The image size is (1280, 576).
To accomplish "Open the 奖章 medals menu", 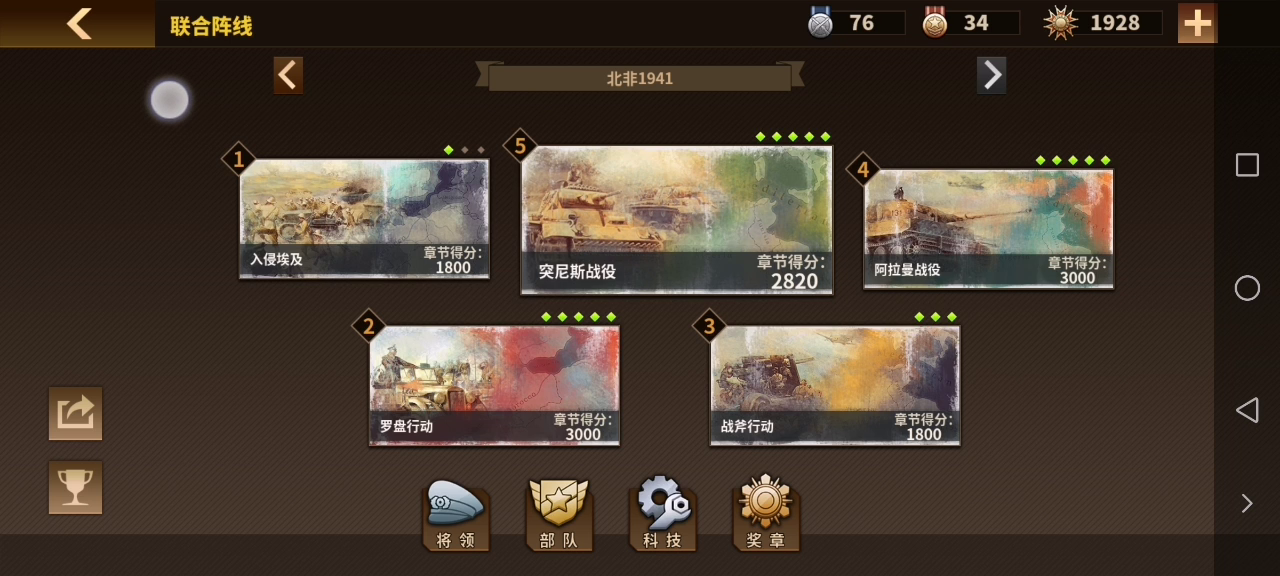I will (x=766, y=514).
